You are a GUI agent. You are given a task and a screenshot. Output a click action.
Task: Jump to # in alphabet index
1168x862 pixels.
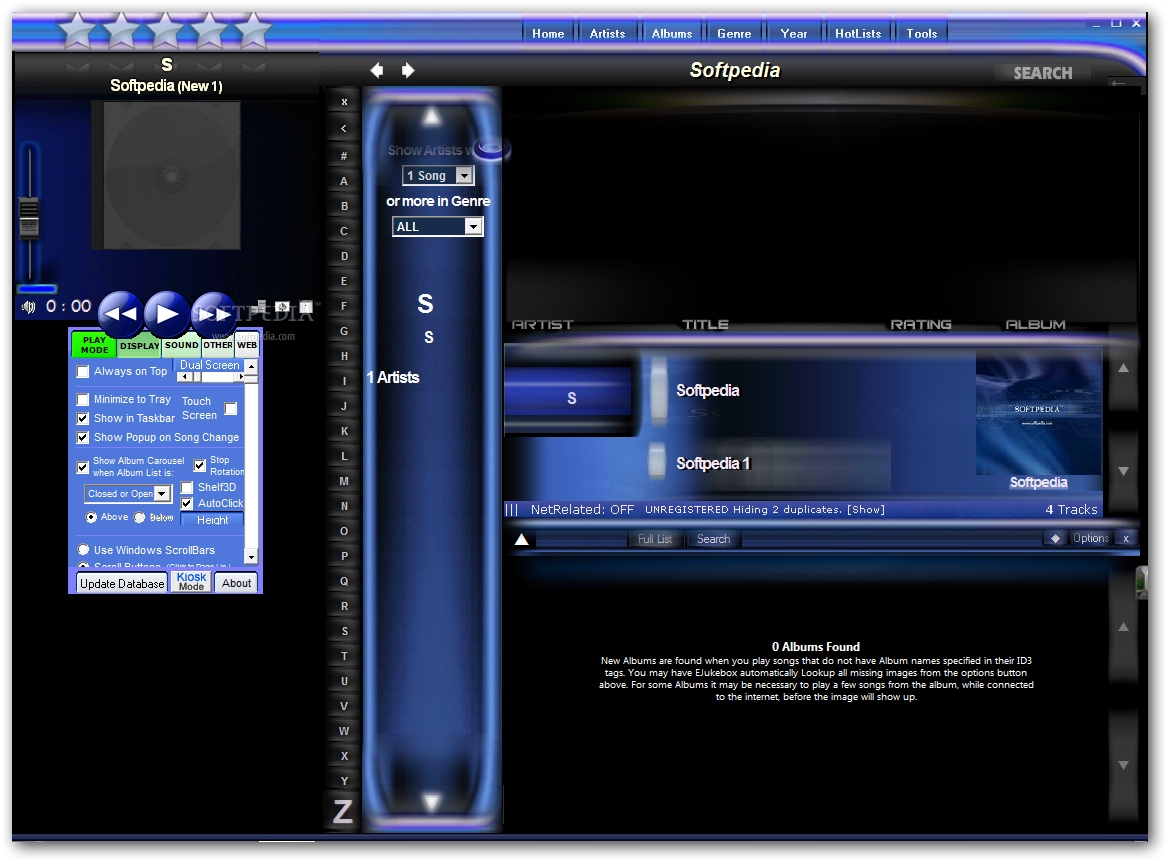tap(344, 156)
